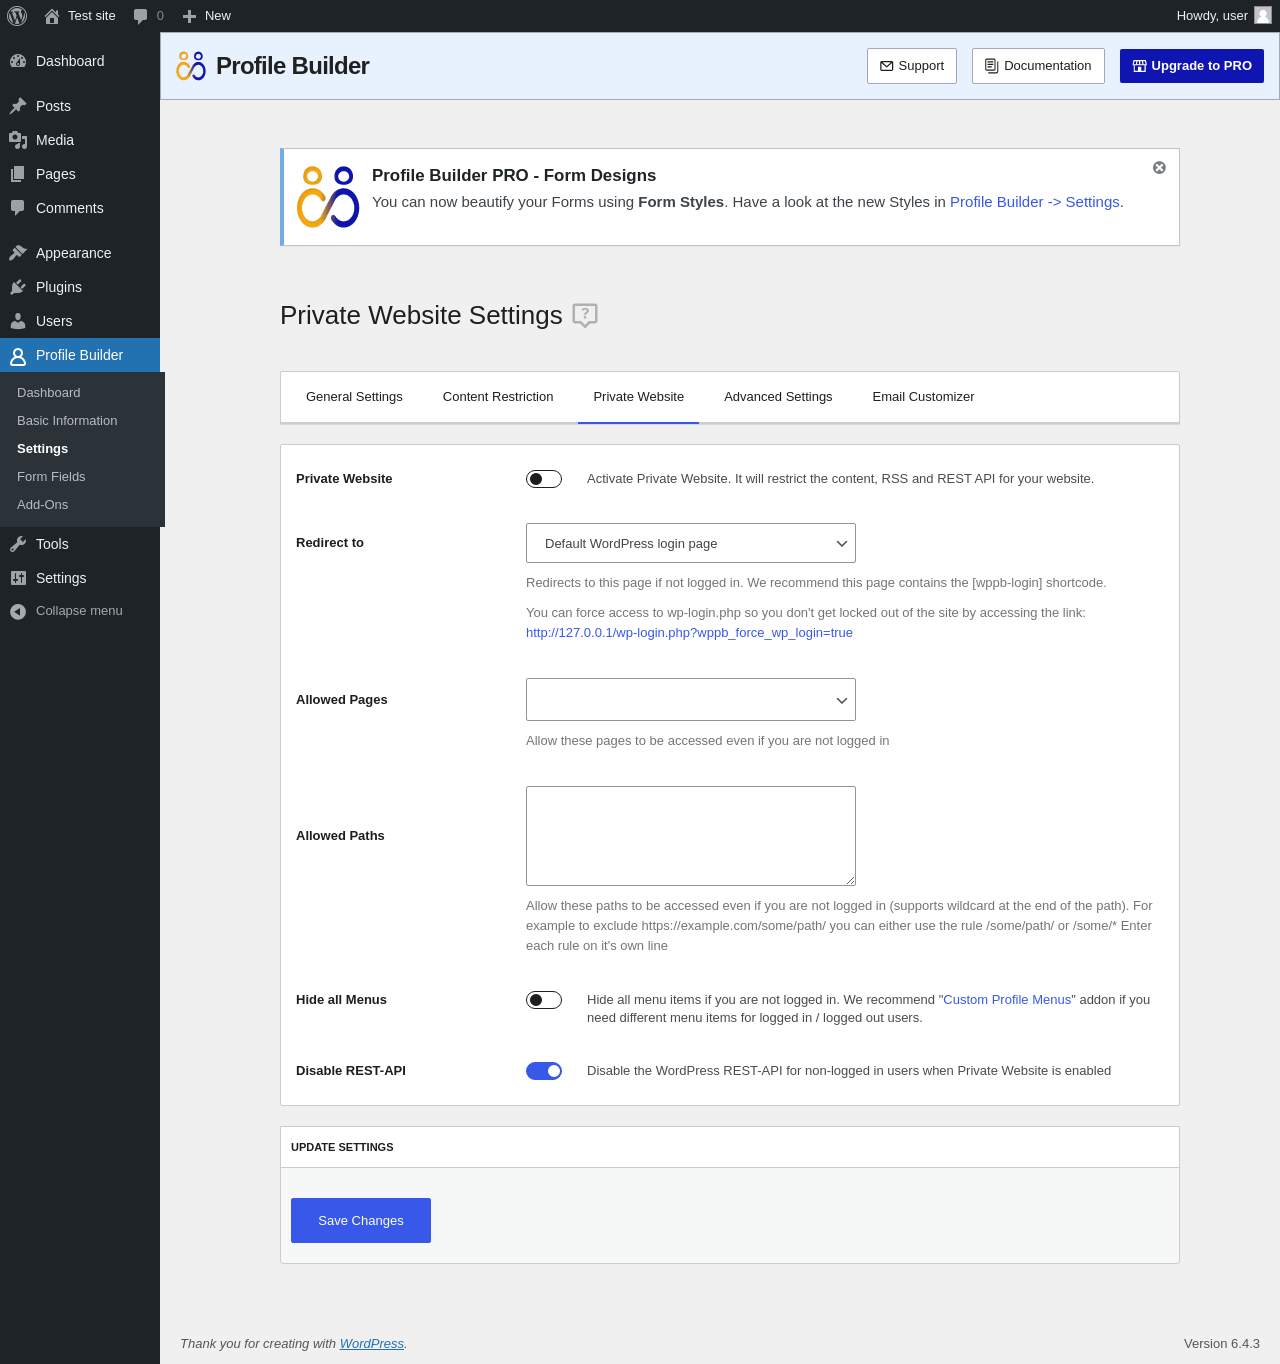Open the comments bubble in admin bar
The height and width of the screenshot is (1364, 1280).
[140, 16]
